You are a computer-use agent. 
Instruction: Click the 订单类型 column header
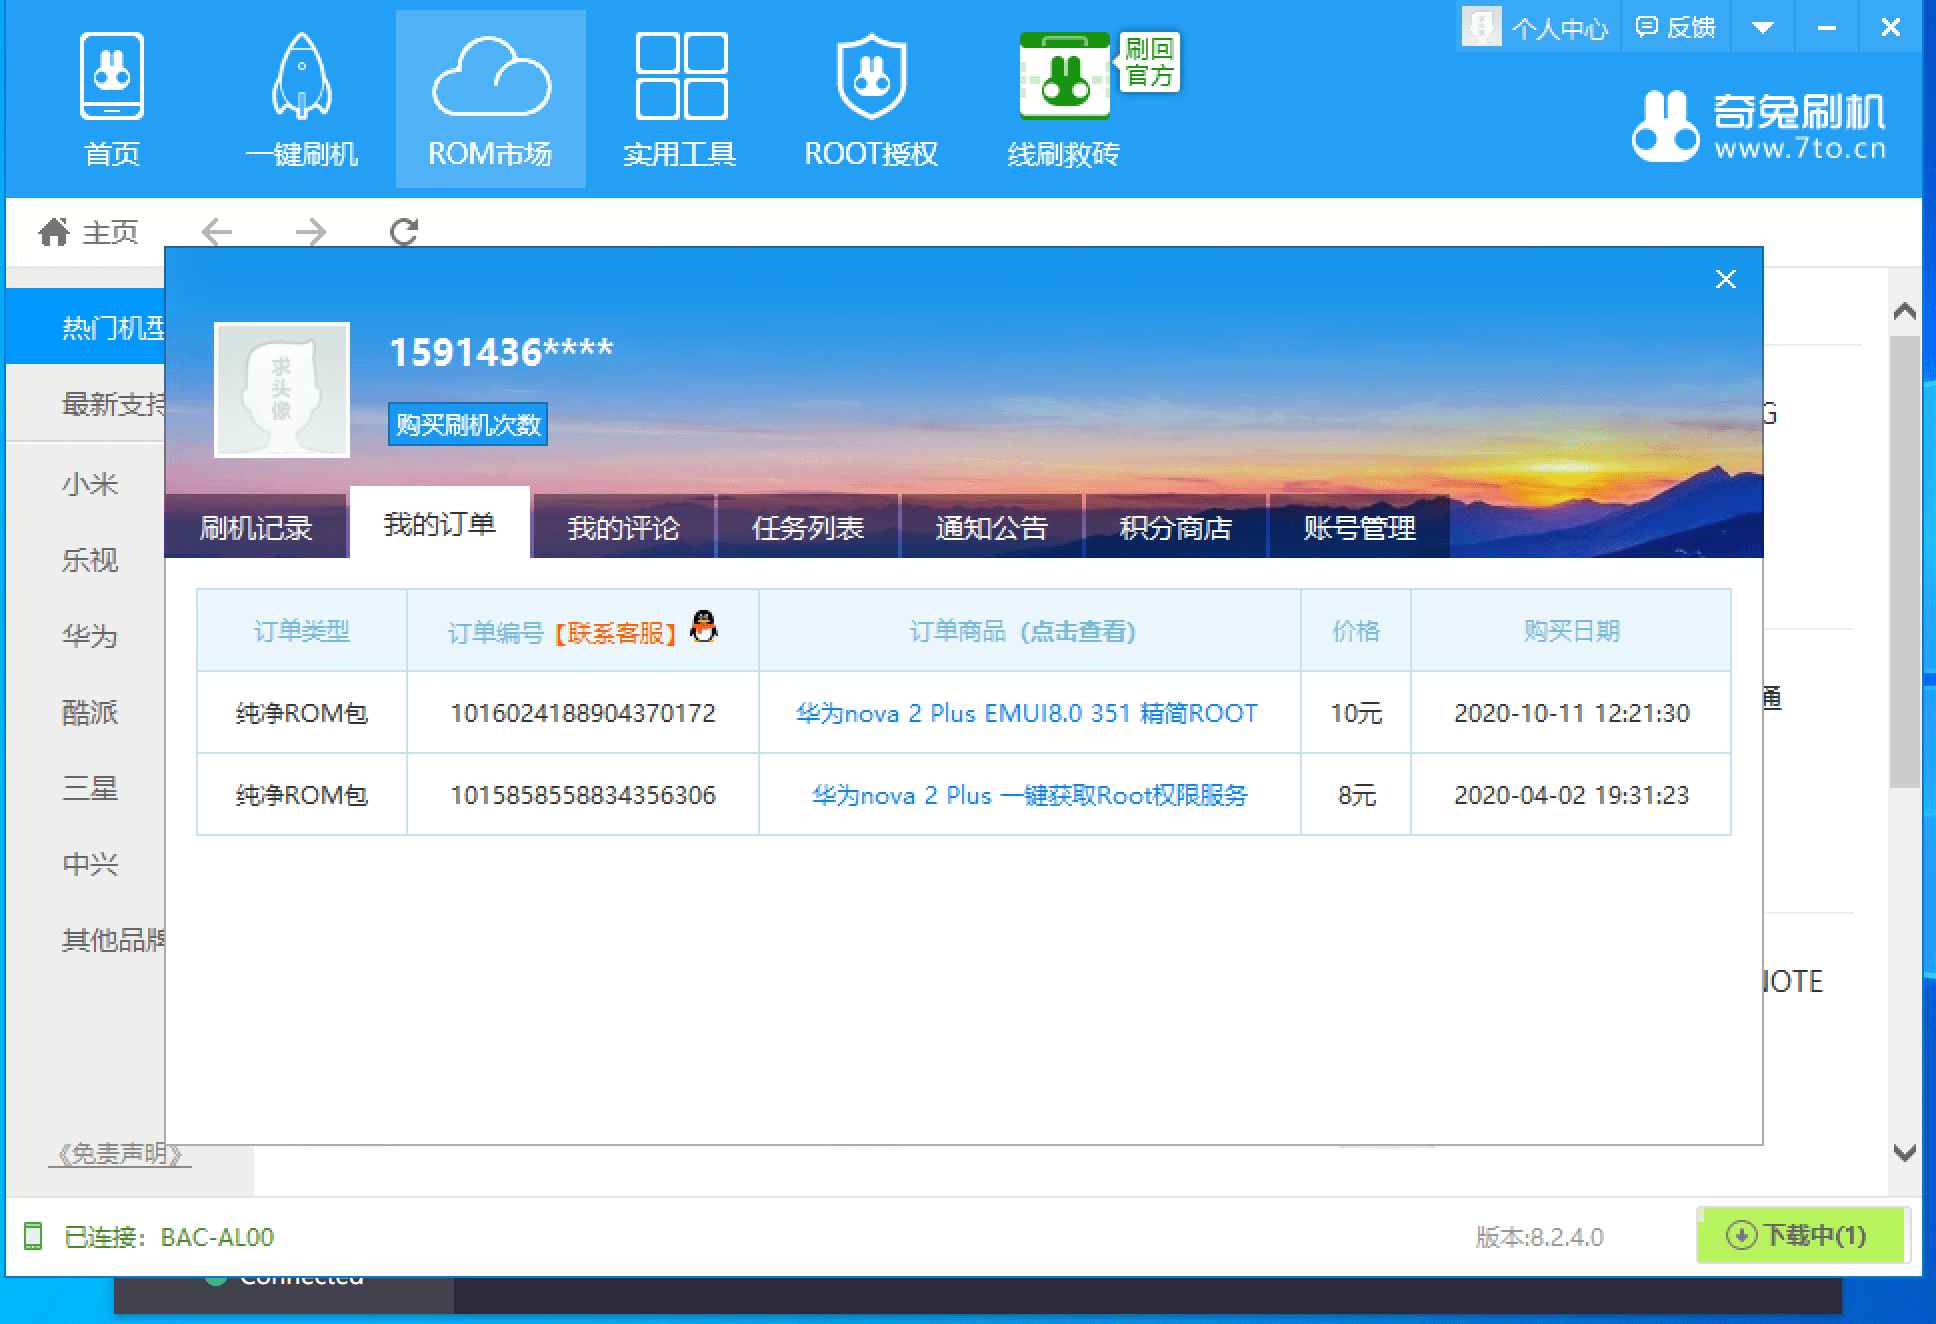click(x=302, y=631)
